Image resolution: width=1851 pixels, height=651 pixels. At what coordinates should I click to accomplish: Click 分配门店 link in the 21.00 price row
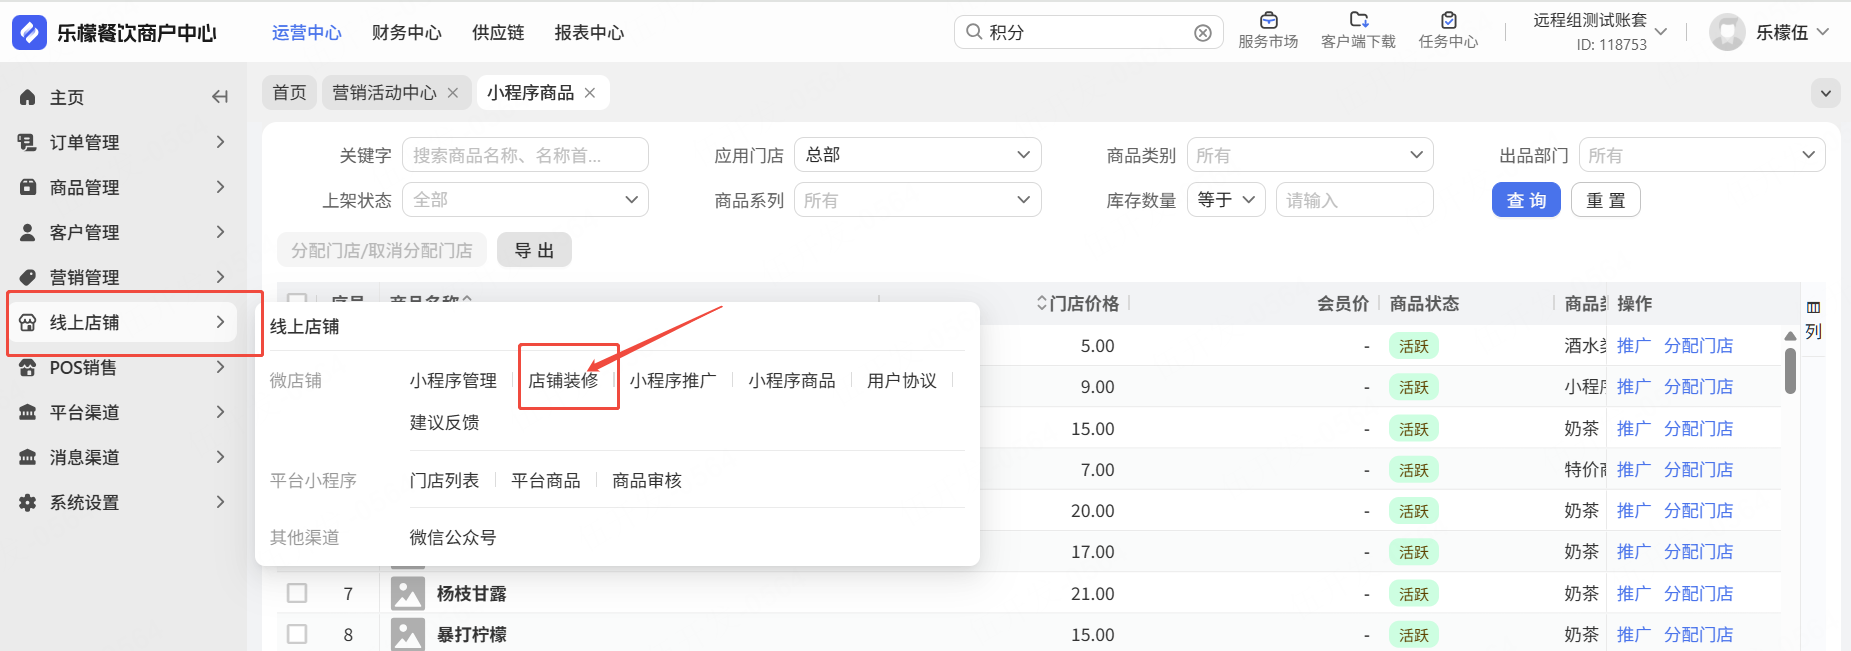[x=1699, y=593]
